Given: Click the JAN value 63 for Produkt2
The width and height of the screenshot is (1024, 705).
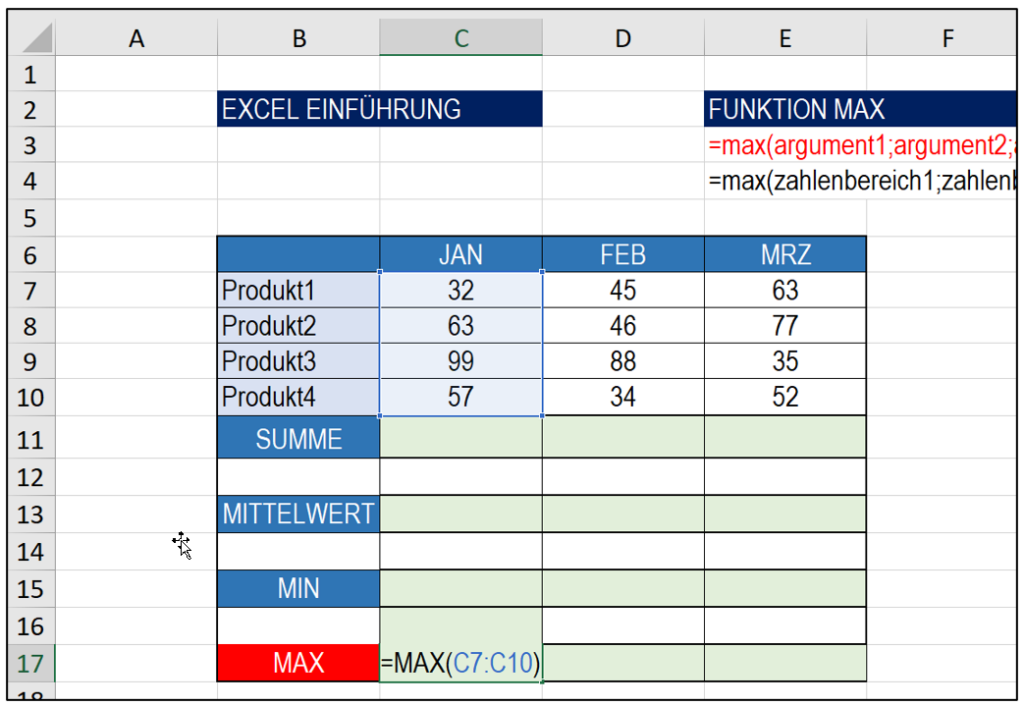Looking at the screenshot, I should 461,326.
